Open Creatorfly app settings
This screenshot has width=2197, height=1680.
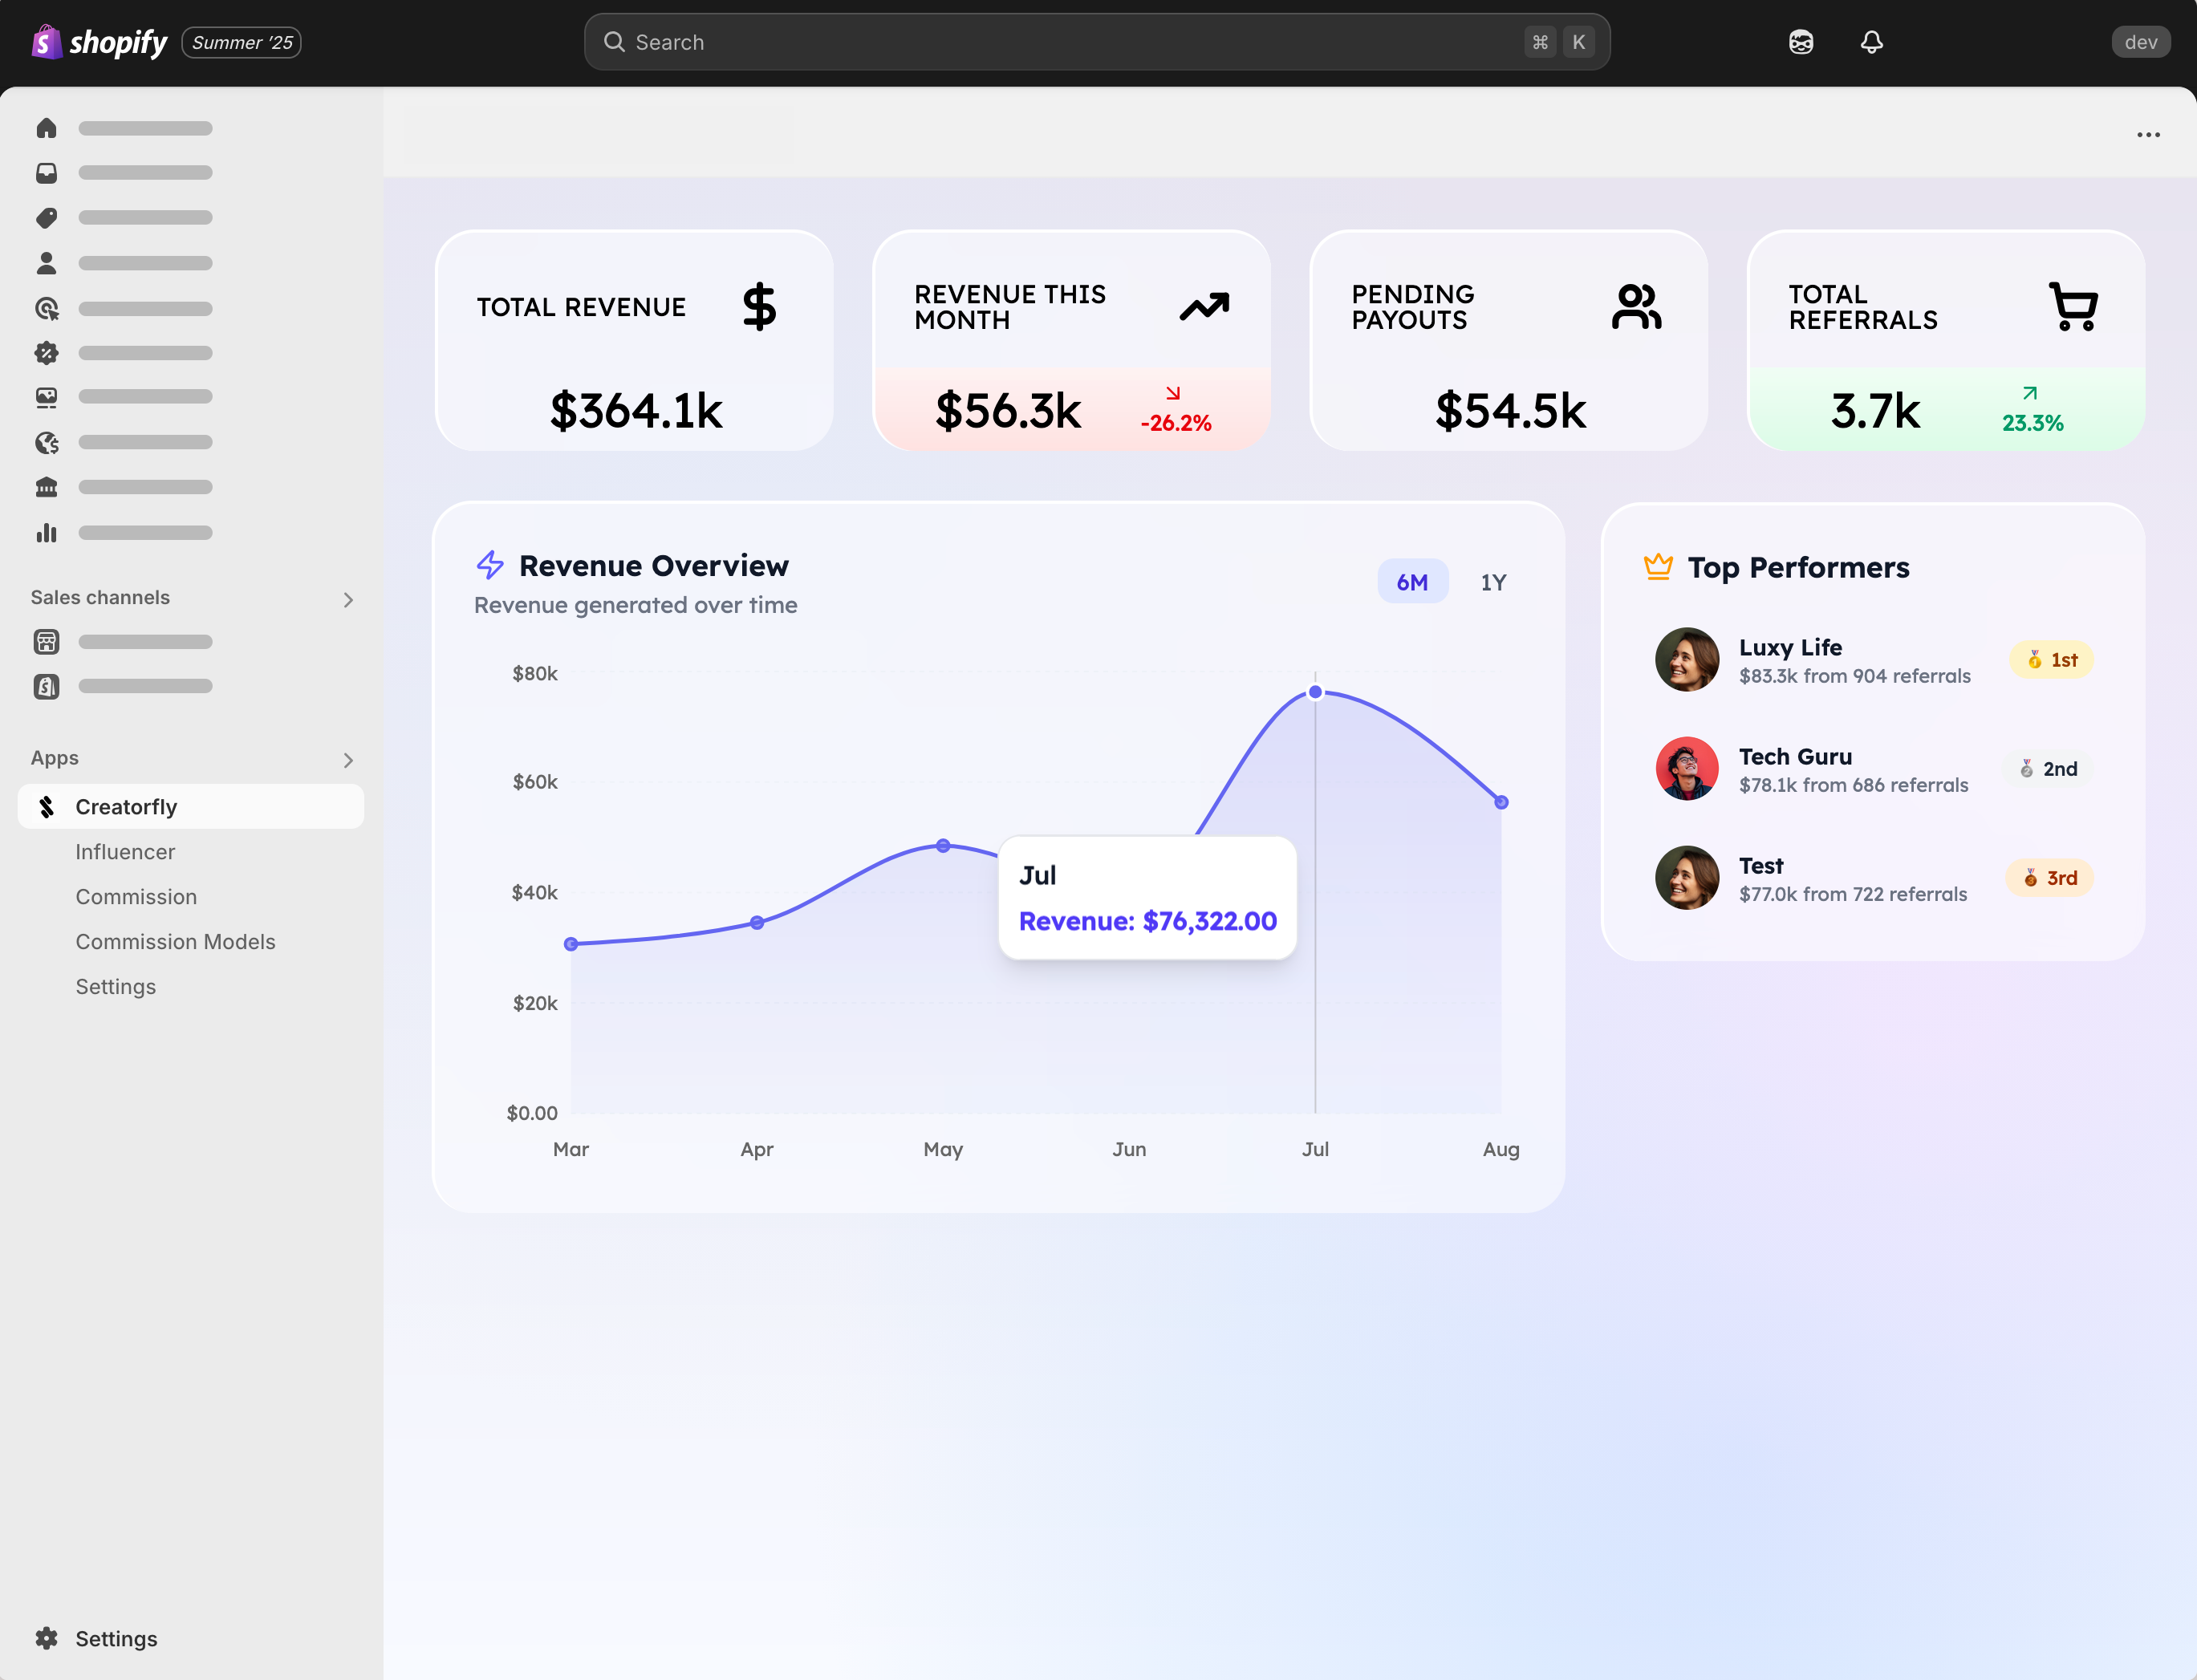tap(116, 986)
